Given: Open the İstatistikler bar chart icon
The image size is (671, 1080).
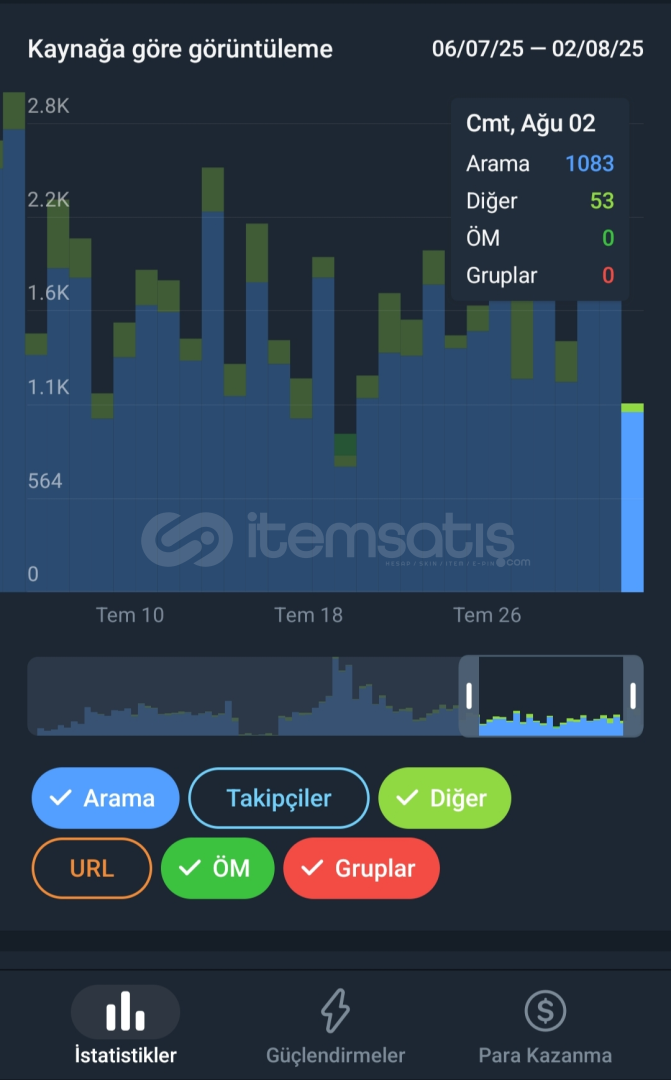Looking at the screenshot, I should pos(125,1011).
